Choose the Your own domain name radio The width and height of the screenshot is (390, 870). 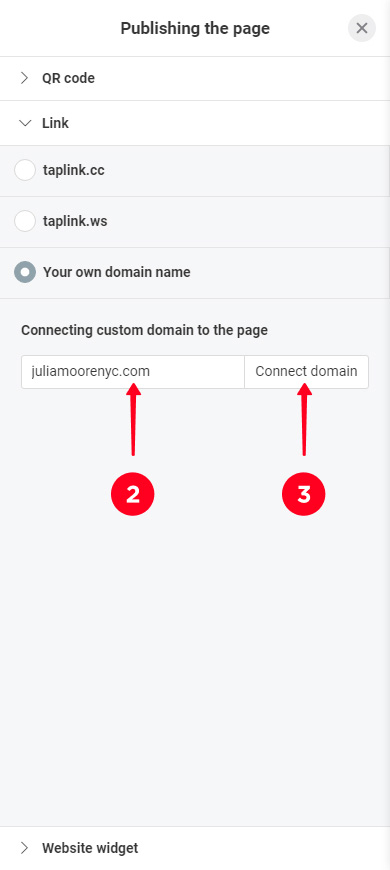click(x=25, y=272)
